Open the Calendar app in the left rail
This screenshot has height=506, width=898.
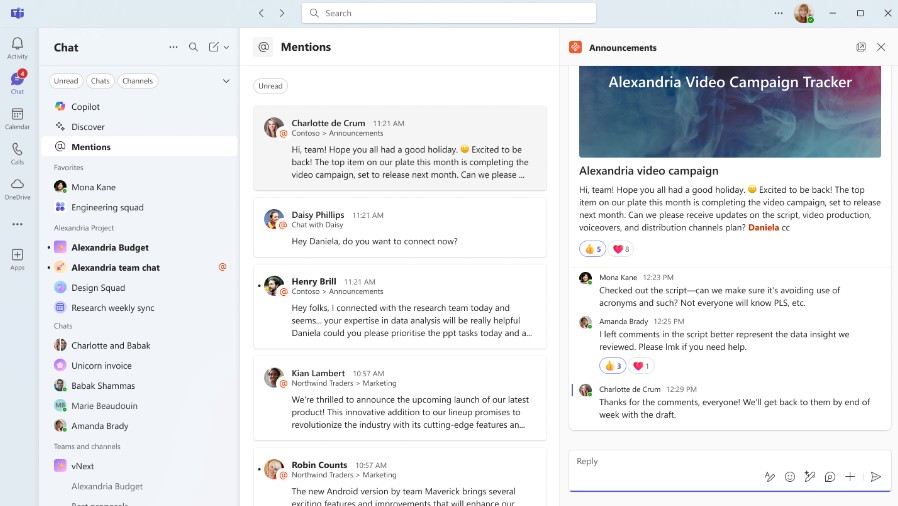tap(17, 117)
